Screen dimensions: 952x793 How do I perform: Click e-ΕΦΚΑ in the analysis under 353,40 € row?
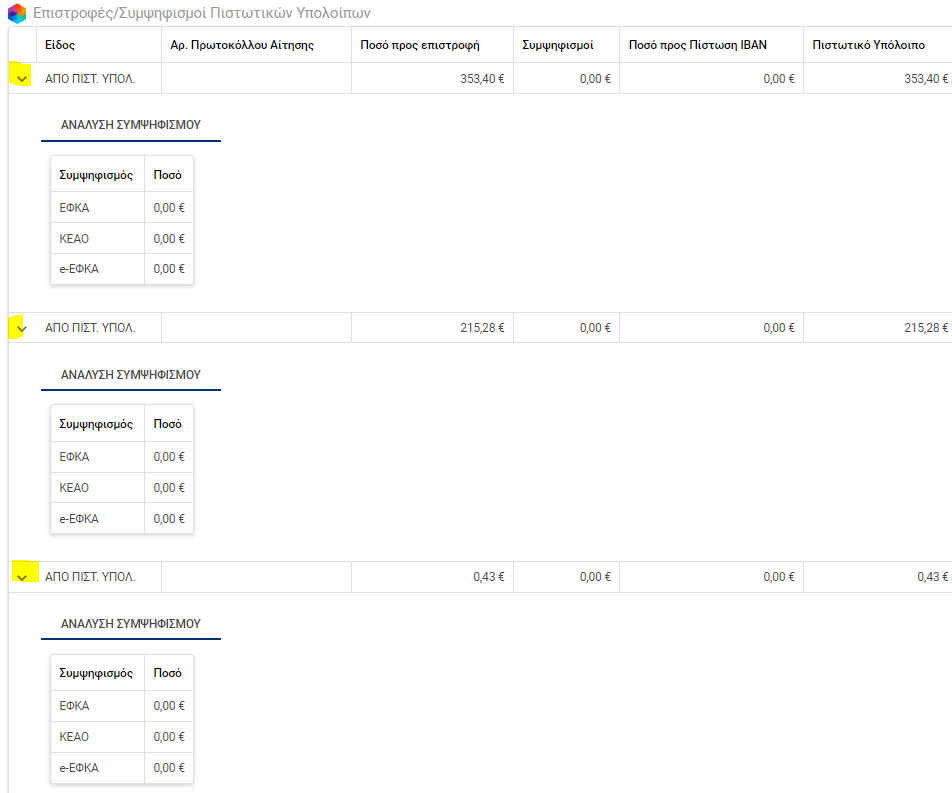point(79,269)
